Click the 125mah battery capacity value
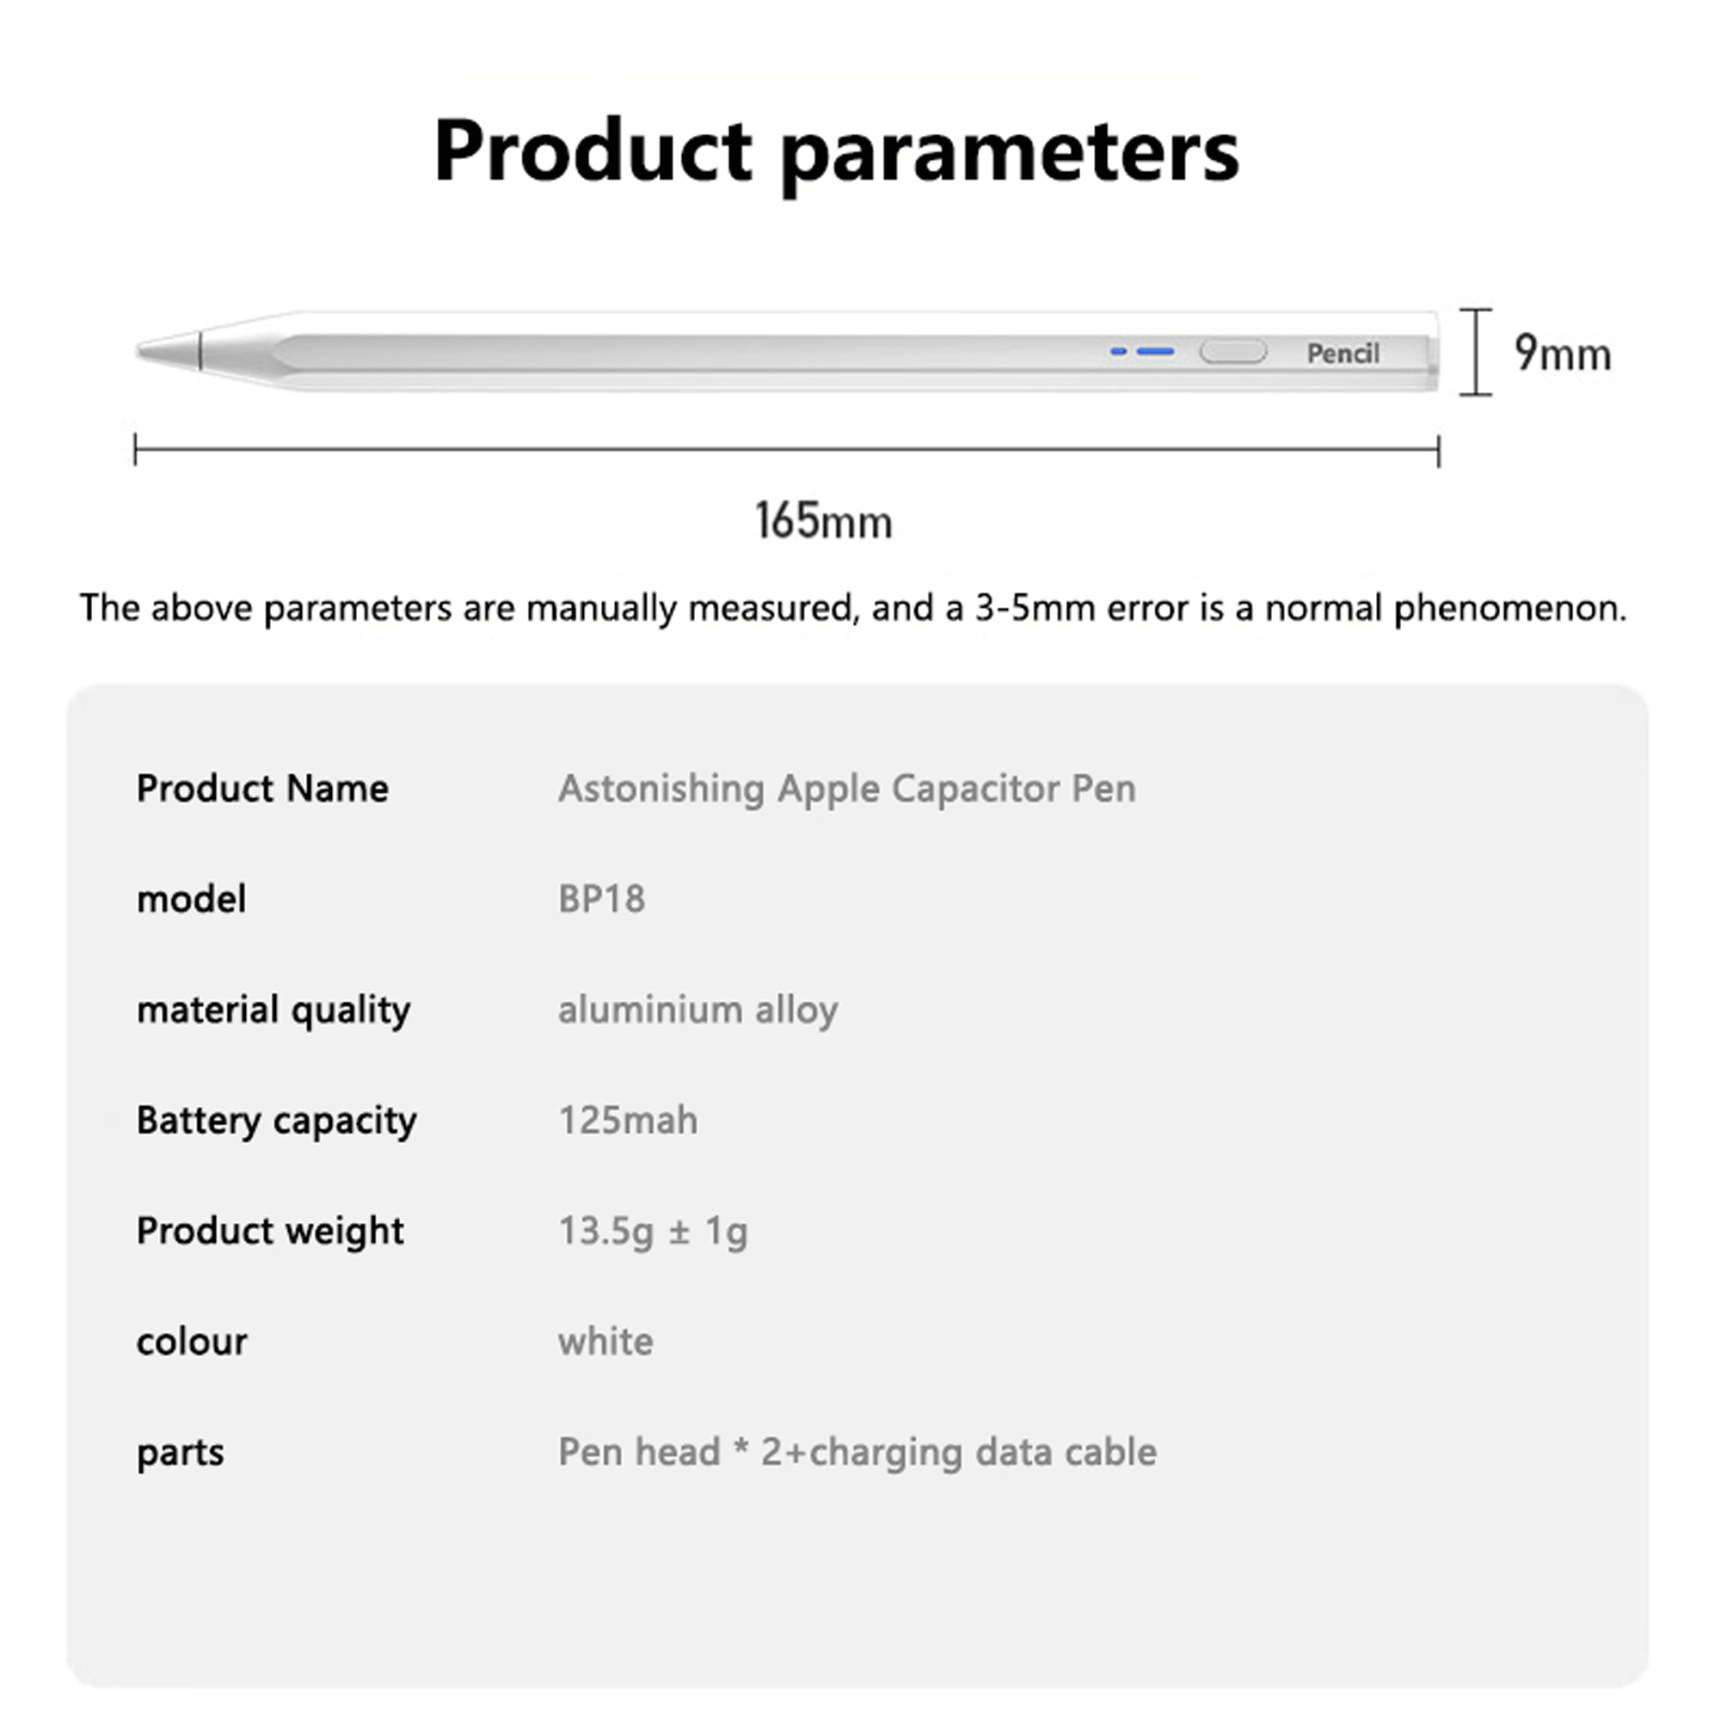This screenshot has width=1720, height=1720. [x=628, y=1120]
